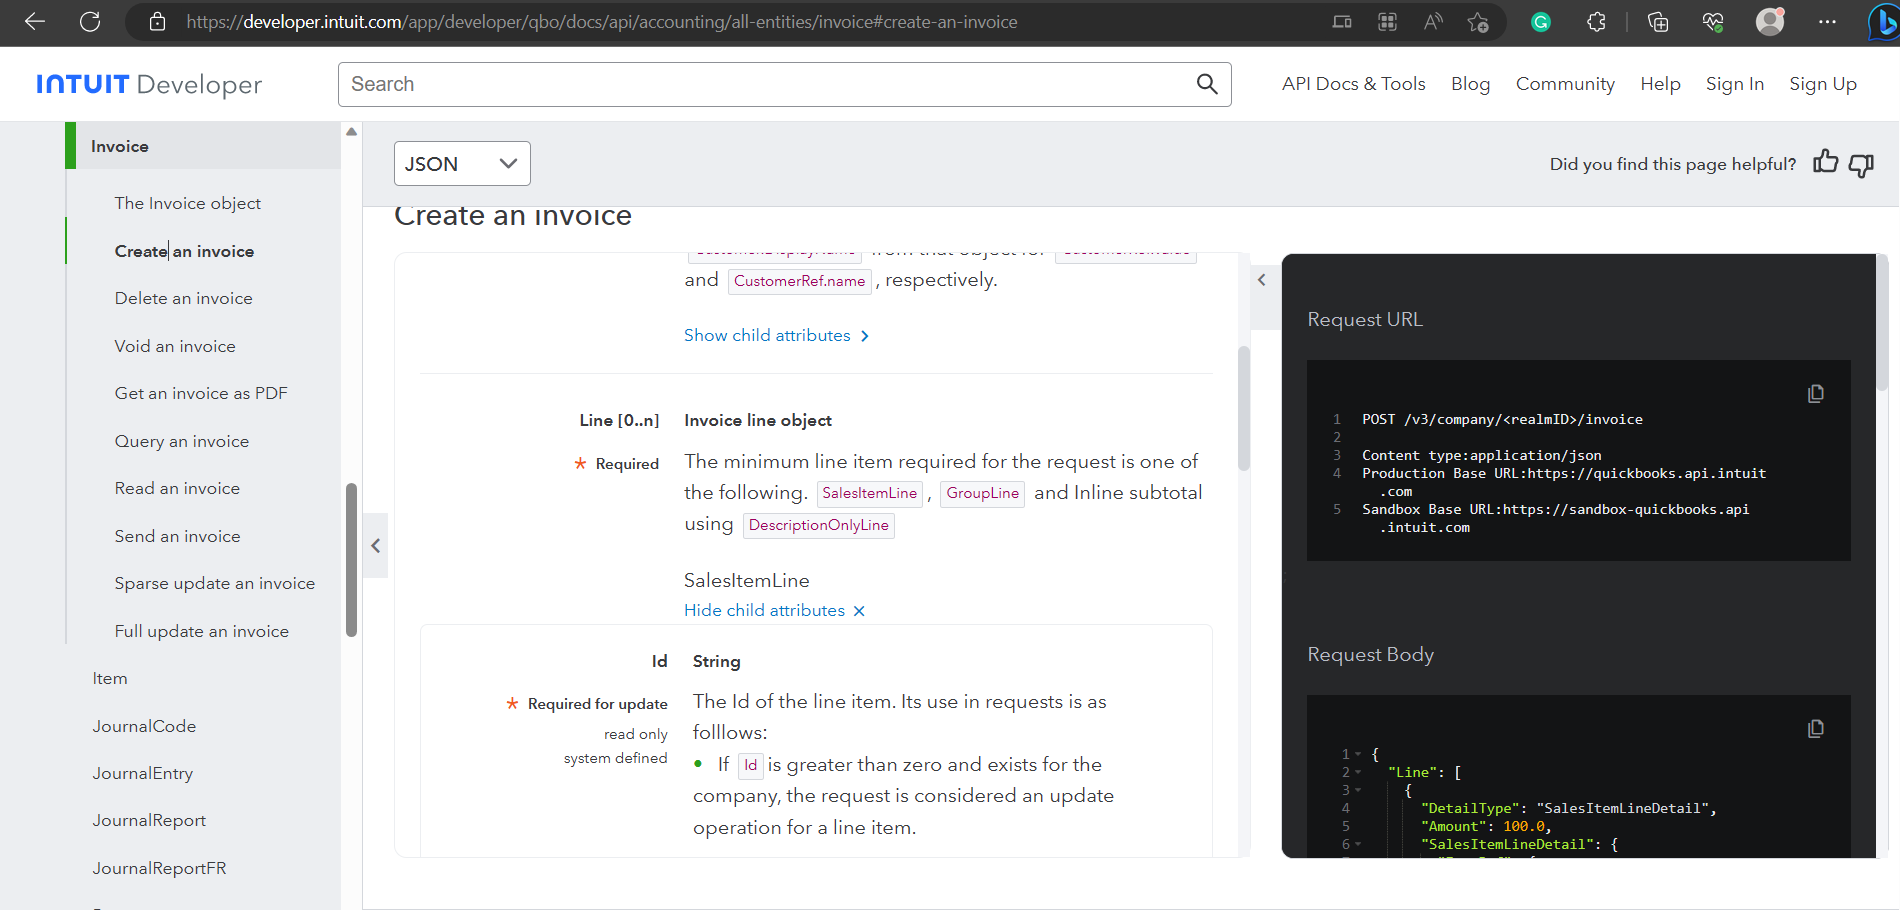Select Delete an invoice in sidebar
The width and height of the screenshot is (1900, 910).
coord(183,298)
